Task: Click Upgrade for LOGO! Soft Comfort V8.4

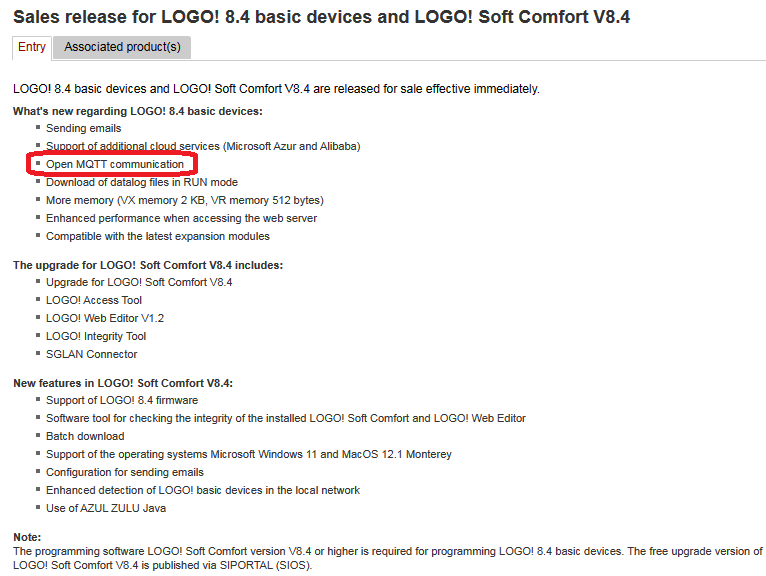Action: (139, 282)
